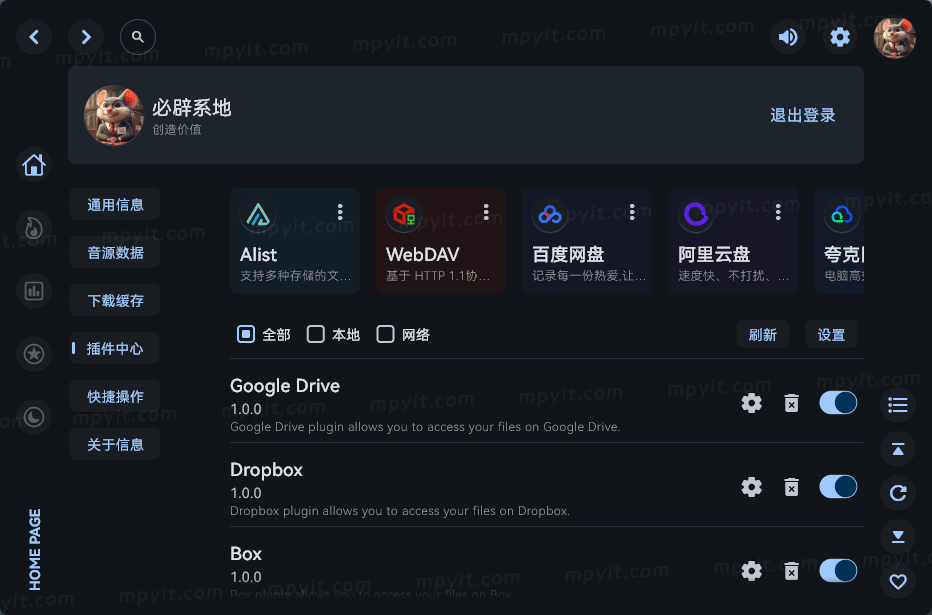Click the speaker volume icon
The height and width of the screenshot is (615, 932).
coord(788,37)
